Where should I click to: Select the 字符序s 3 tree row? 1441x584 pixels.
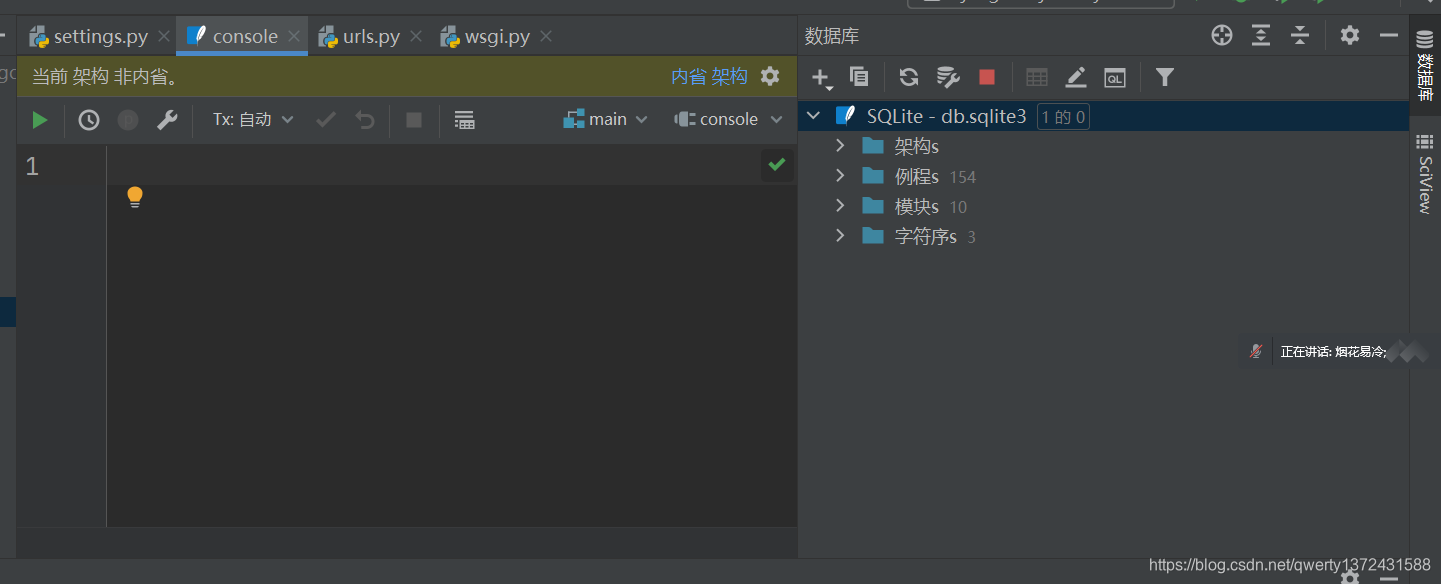tap(1103, 236)
